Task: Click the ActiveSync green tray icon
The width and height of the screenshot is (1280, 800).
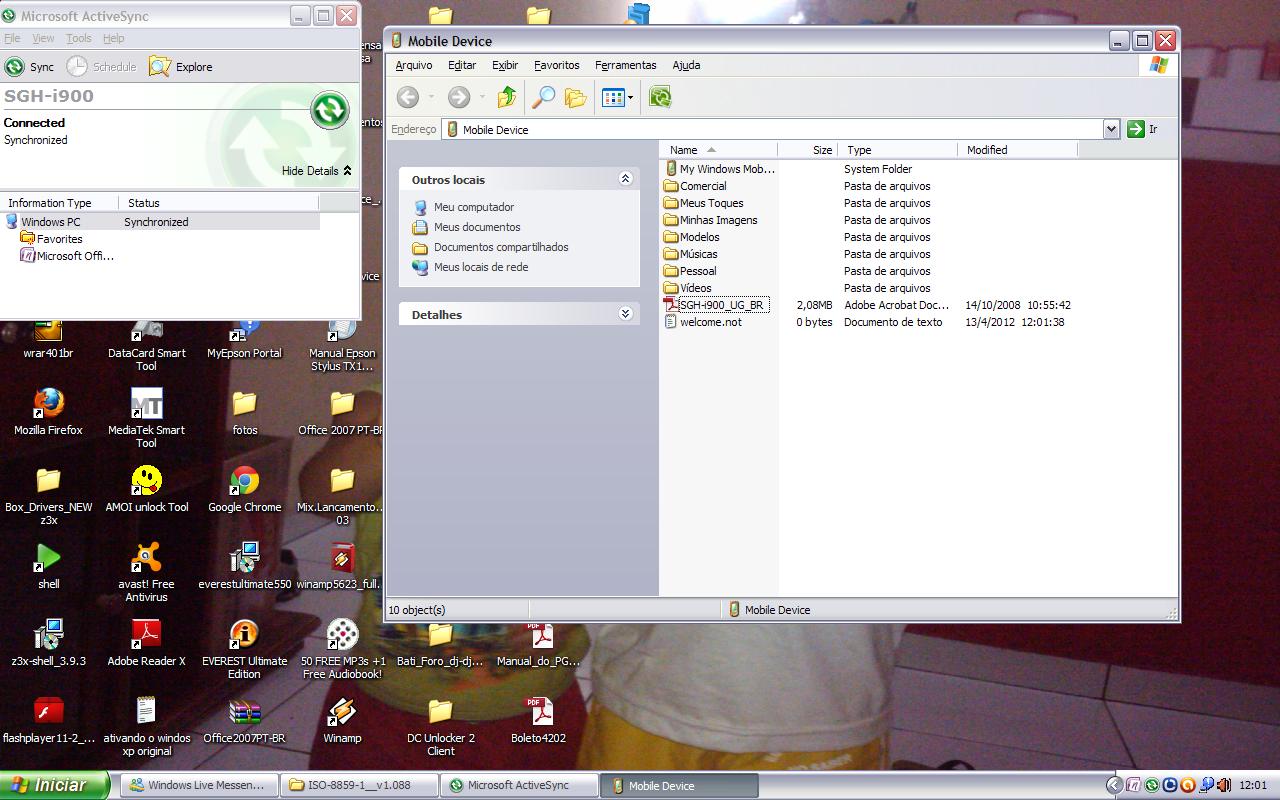Action: pyautogui.click(x=1152, y=785)
